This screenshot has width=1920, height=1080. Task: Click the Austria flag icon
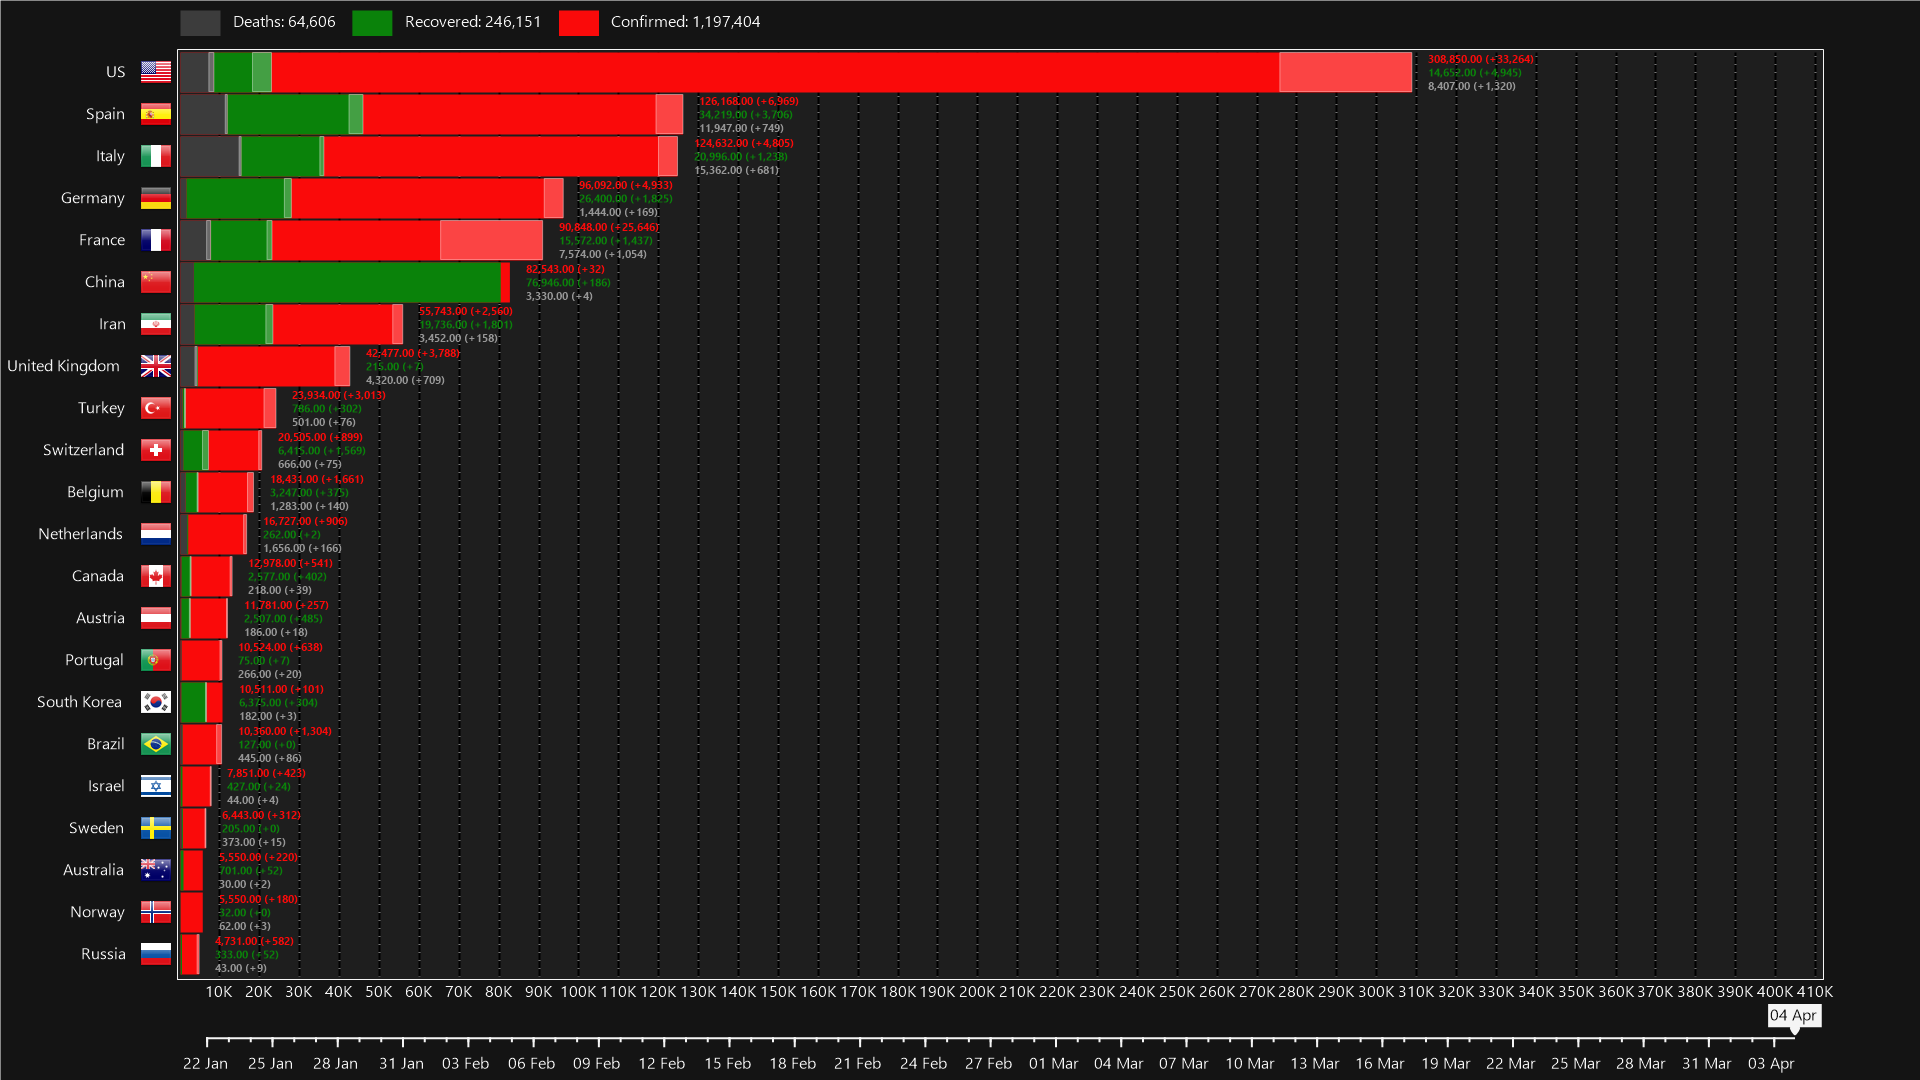pyautogui.click(x=156, y=618)
